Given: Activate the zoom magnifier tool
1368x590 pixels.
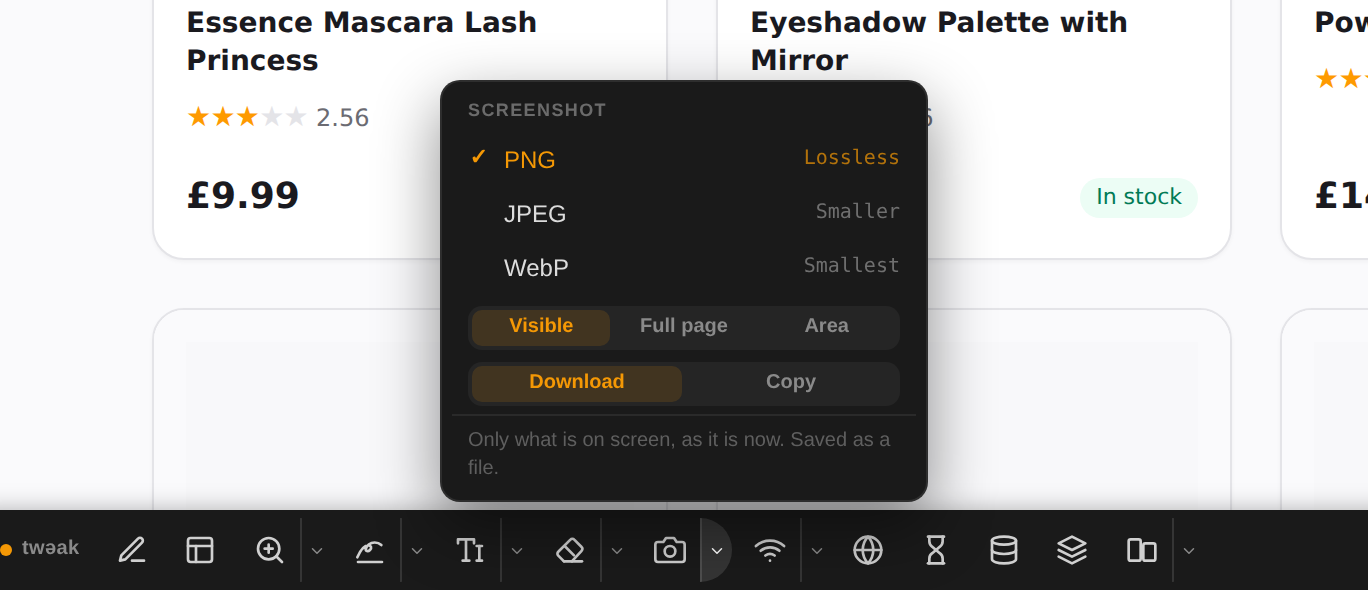Looking at the screenshot, I should tap(270, 550).
